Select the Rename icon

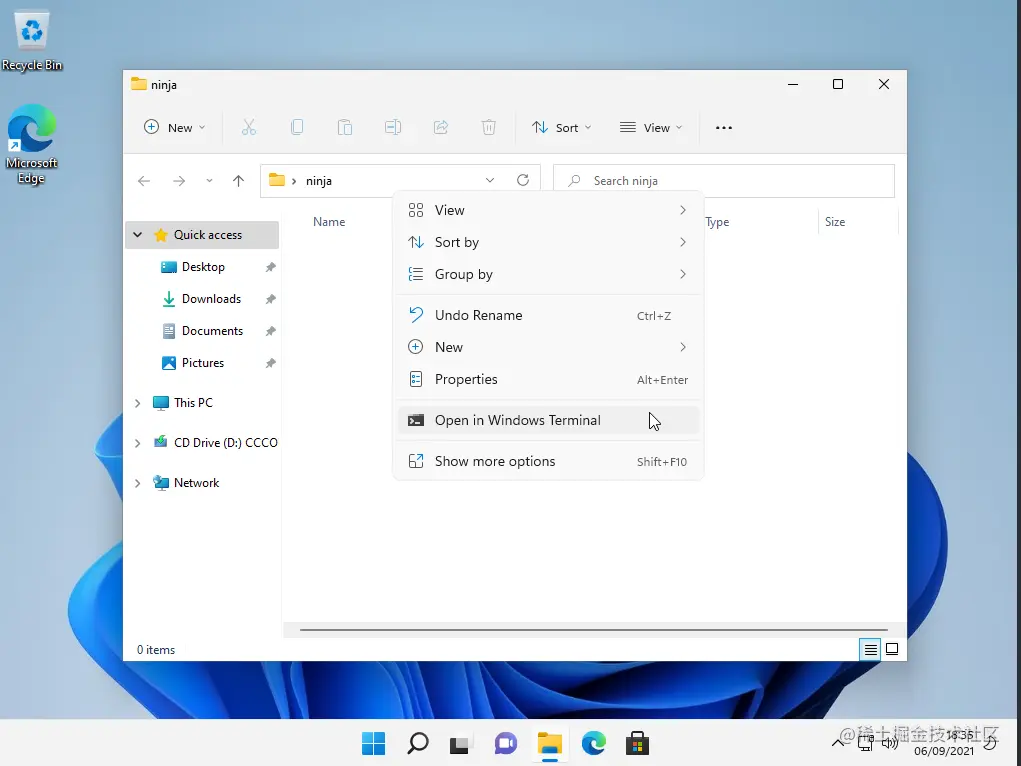click(392, 127)
